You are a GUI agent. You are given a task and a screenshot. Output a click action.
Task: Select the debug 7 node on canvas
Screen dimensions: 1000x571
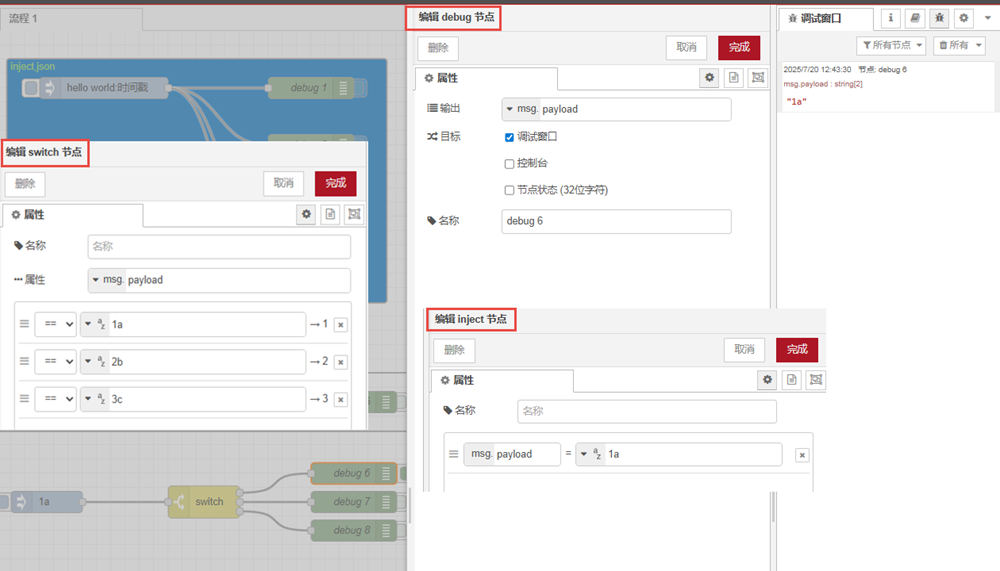(x=354, y=502)
